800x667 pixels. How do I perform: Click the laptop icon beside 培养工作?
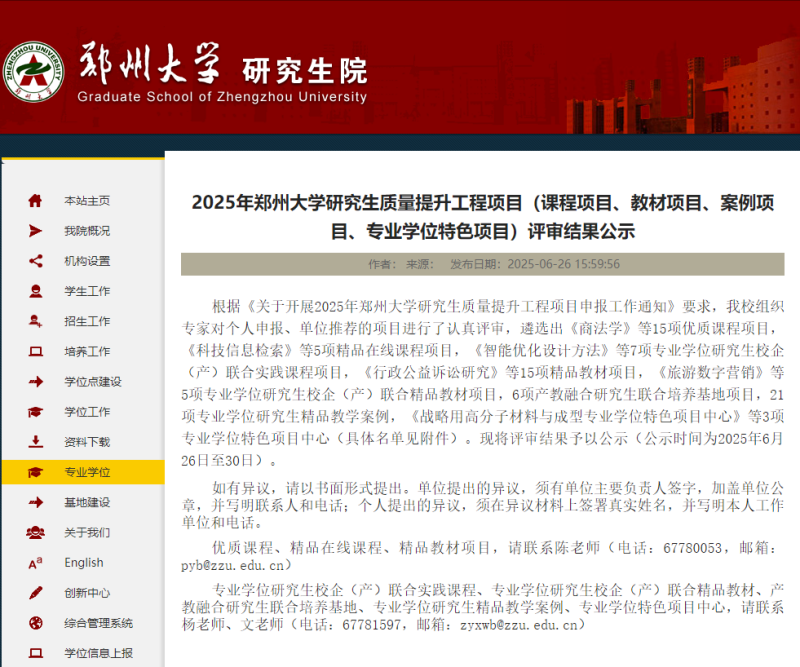pyautogui.click(x=35, y=351)
